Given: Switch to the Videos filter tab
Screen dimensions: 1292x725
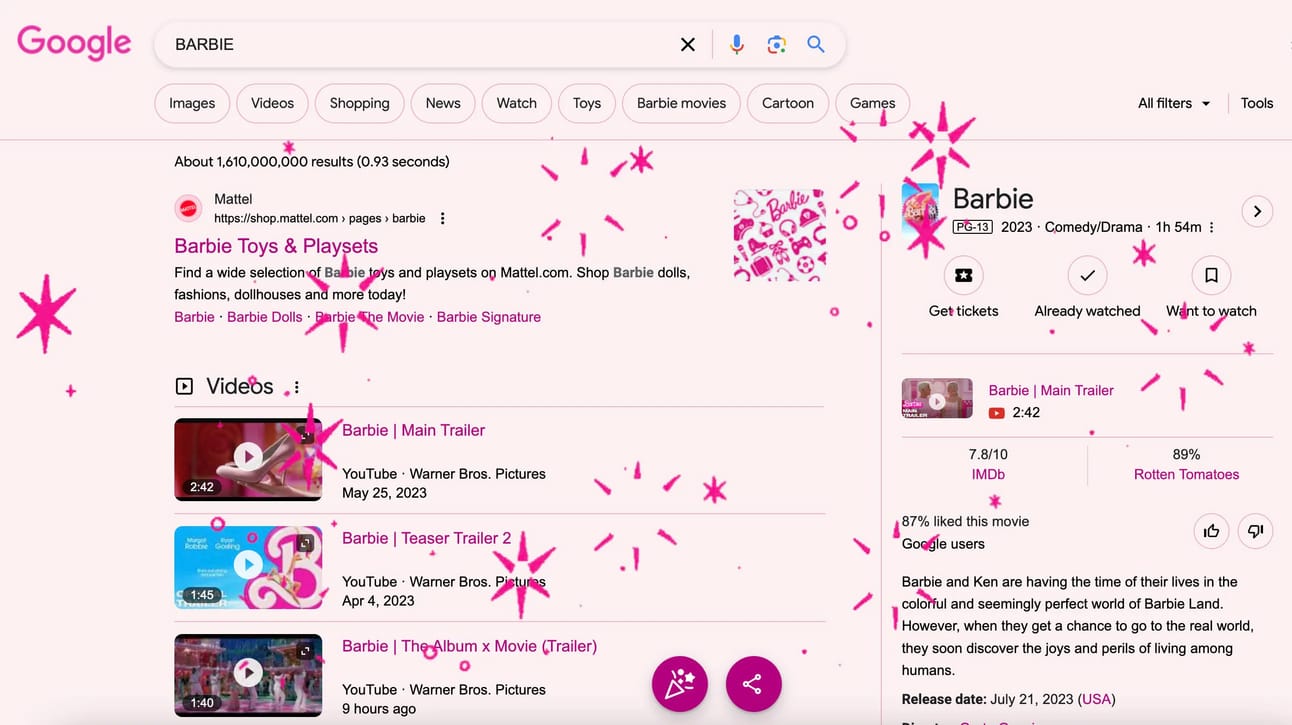Looking at the screenshot, I should 272,103.
